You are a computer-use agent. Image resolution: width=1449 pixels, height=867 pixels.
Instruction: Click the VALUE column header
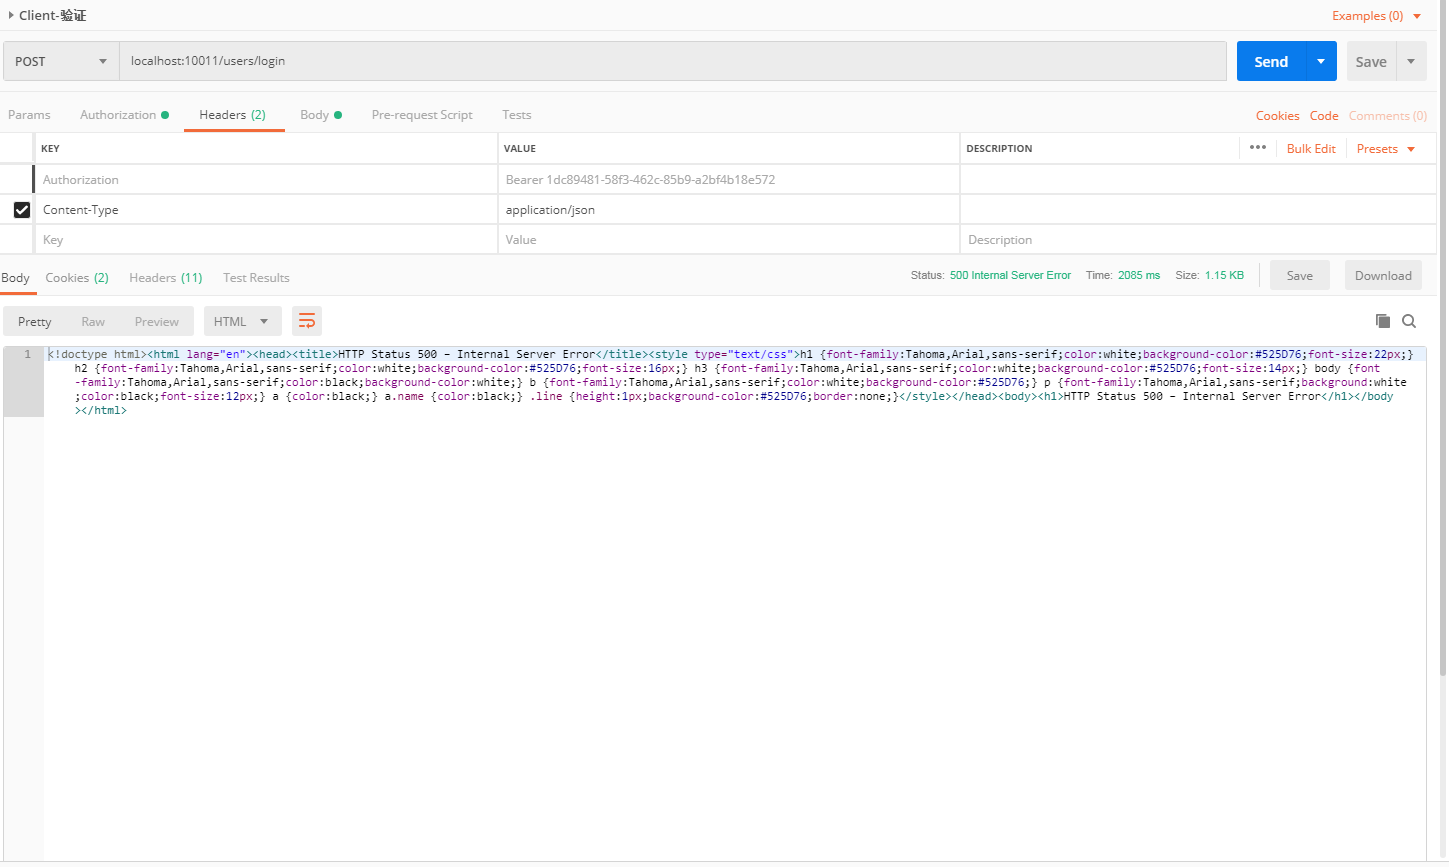coord(520,149)
